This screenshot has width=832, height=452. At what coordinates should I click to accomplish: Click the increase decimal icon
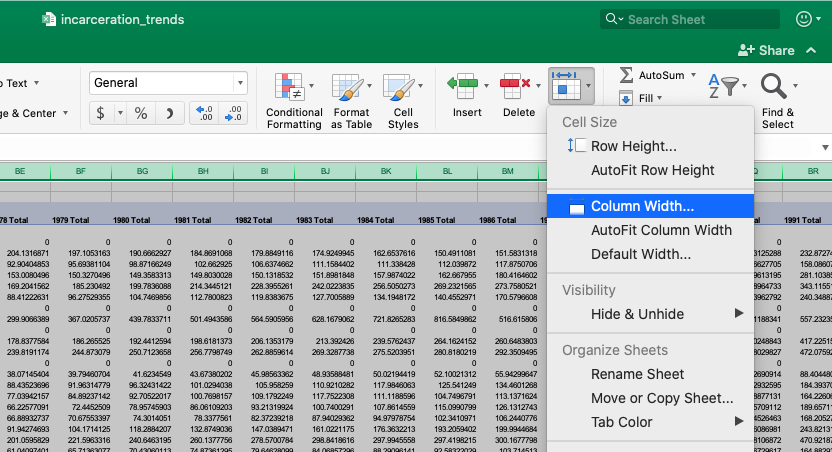click(x=204, y=113)
